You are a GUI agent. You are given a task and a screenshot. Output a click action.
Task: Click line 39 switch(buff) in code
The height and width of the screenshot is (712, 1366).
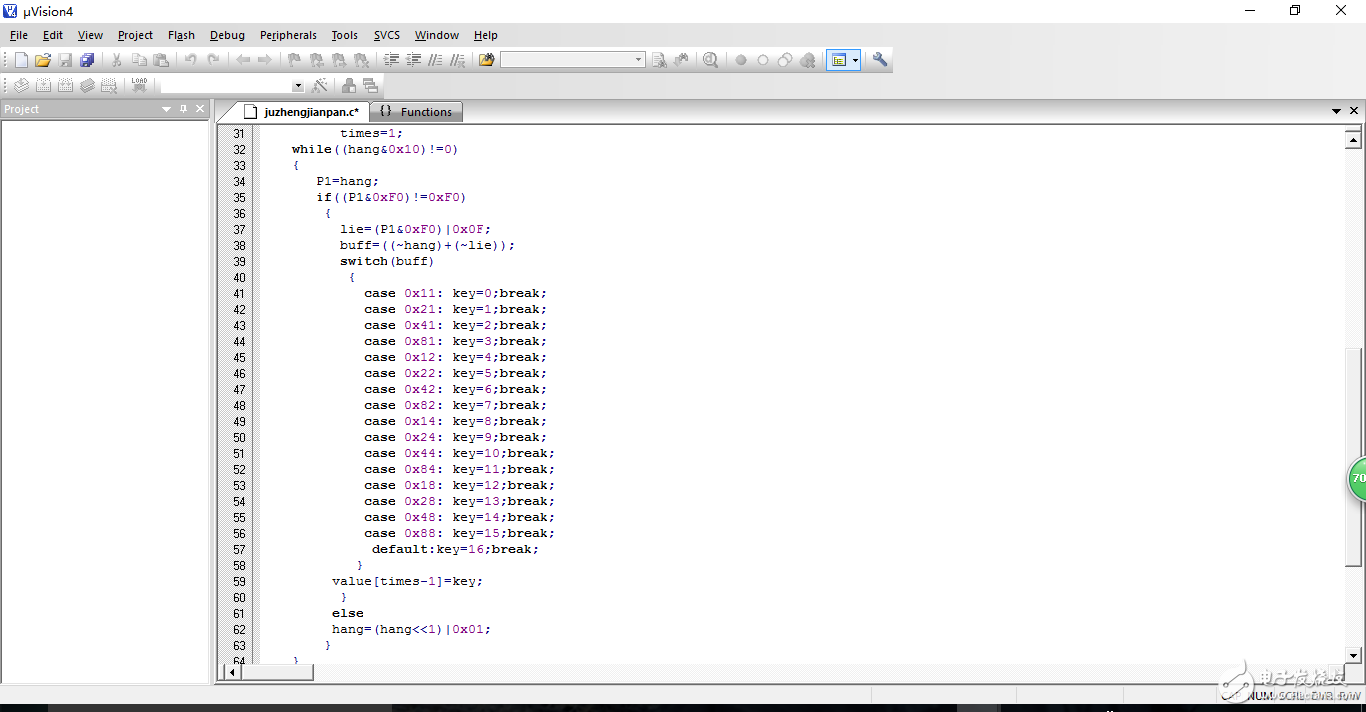point(387,262)
